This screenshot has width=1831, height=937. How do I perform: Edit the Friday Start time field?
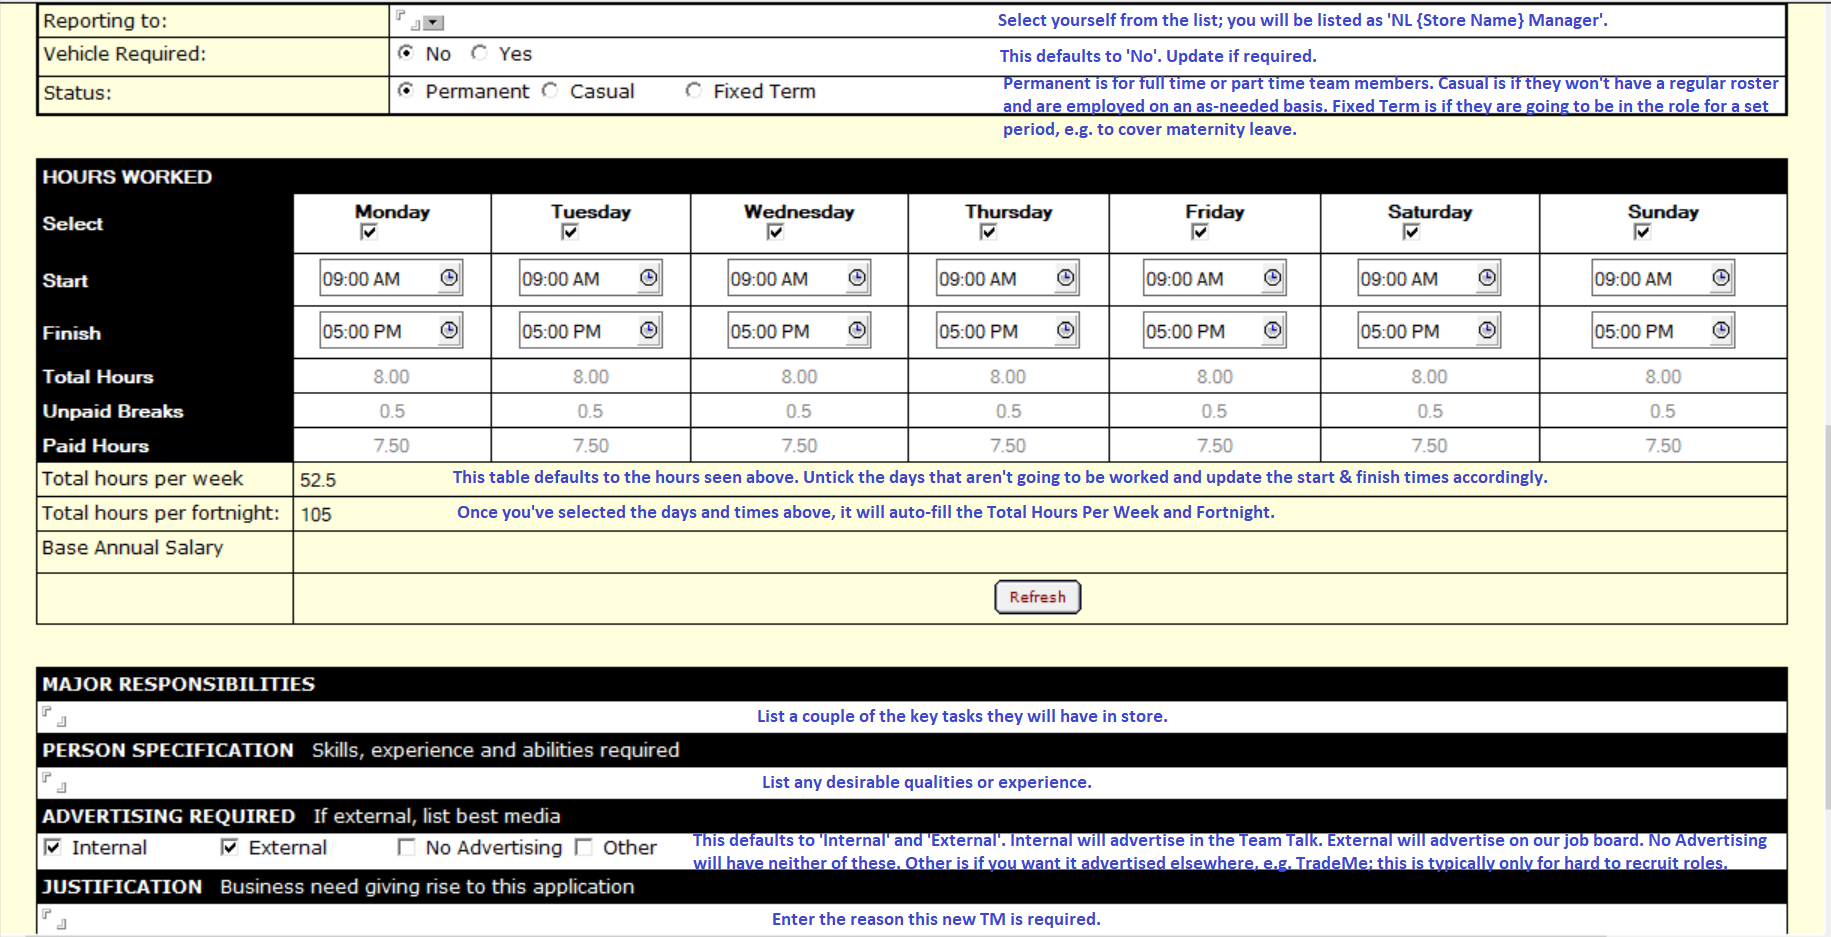pos(1203,279)
